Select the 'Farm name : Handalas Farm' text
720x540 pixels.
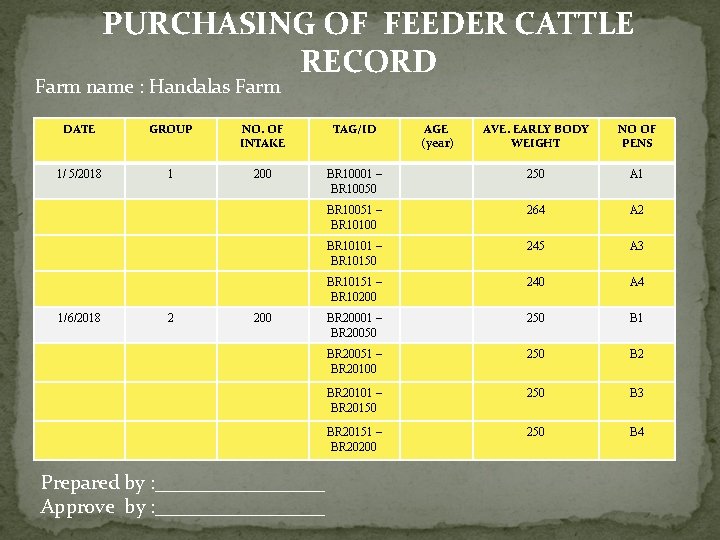(158, 87)
